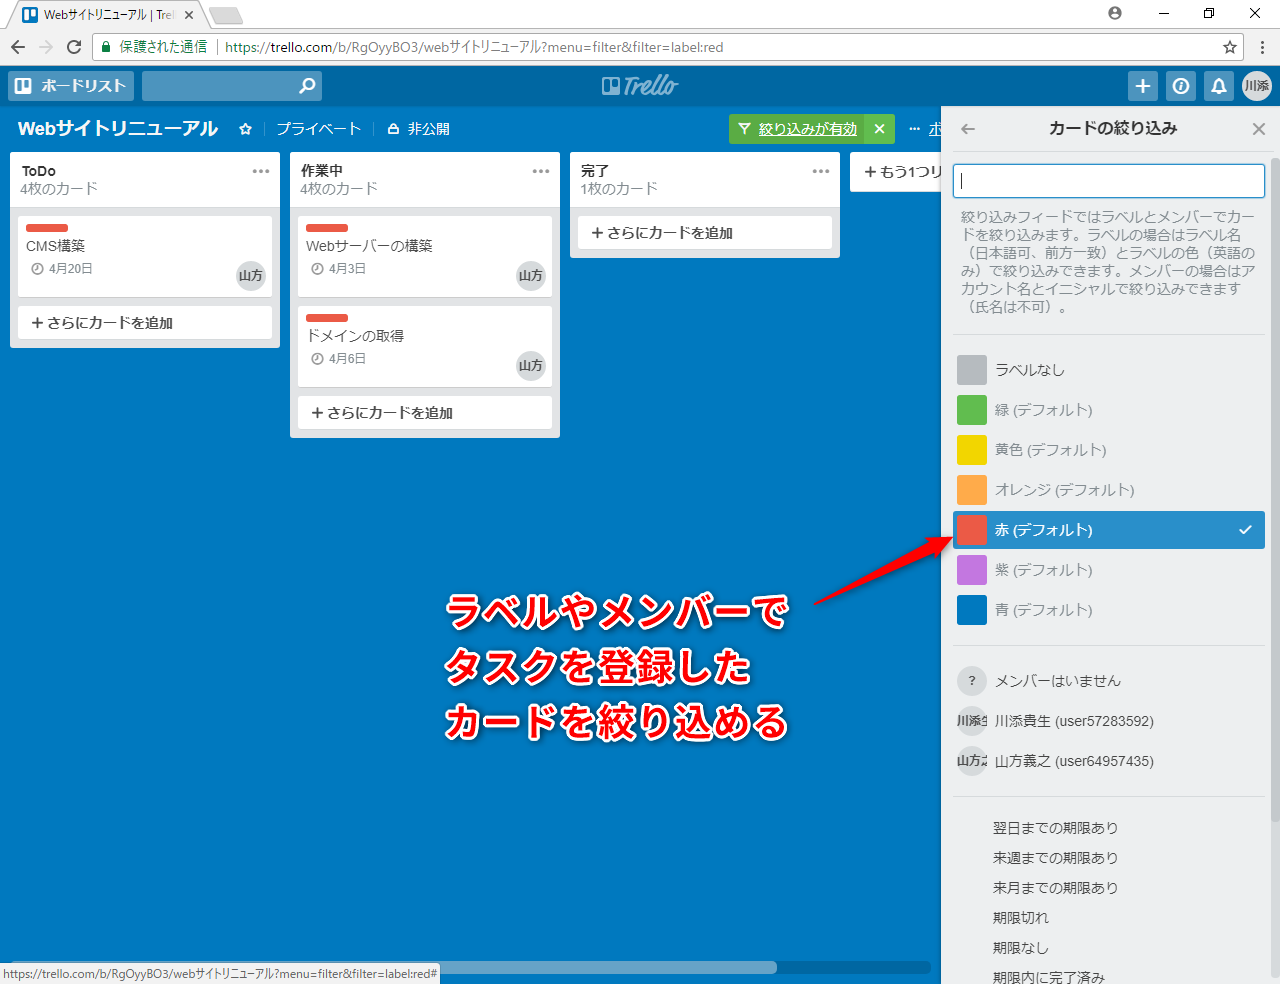This screenshot has height=984, width=1280.
Task: Add another card to the 完了 list
Action: [x=705, y=233]
